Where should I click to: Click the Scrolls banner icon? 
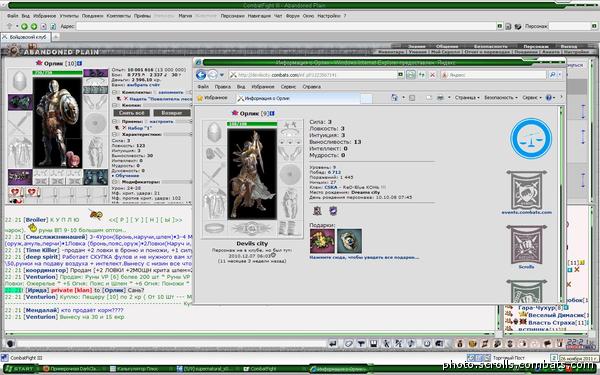click(527, 245)
